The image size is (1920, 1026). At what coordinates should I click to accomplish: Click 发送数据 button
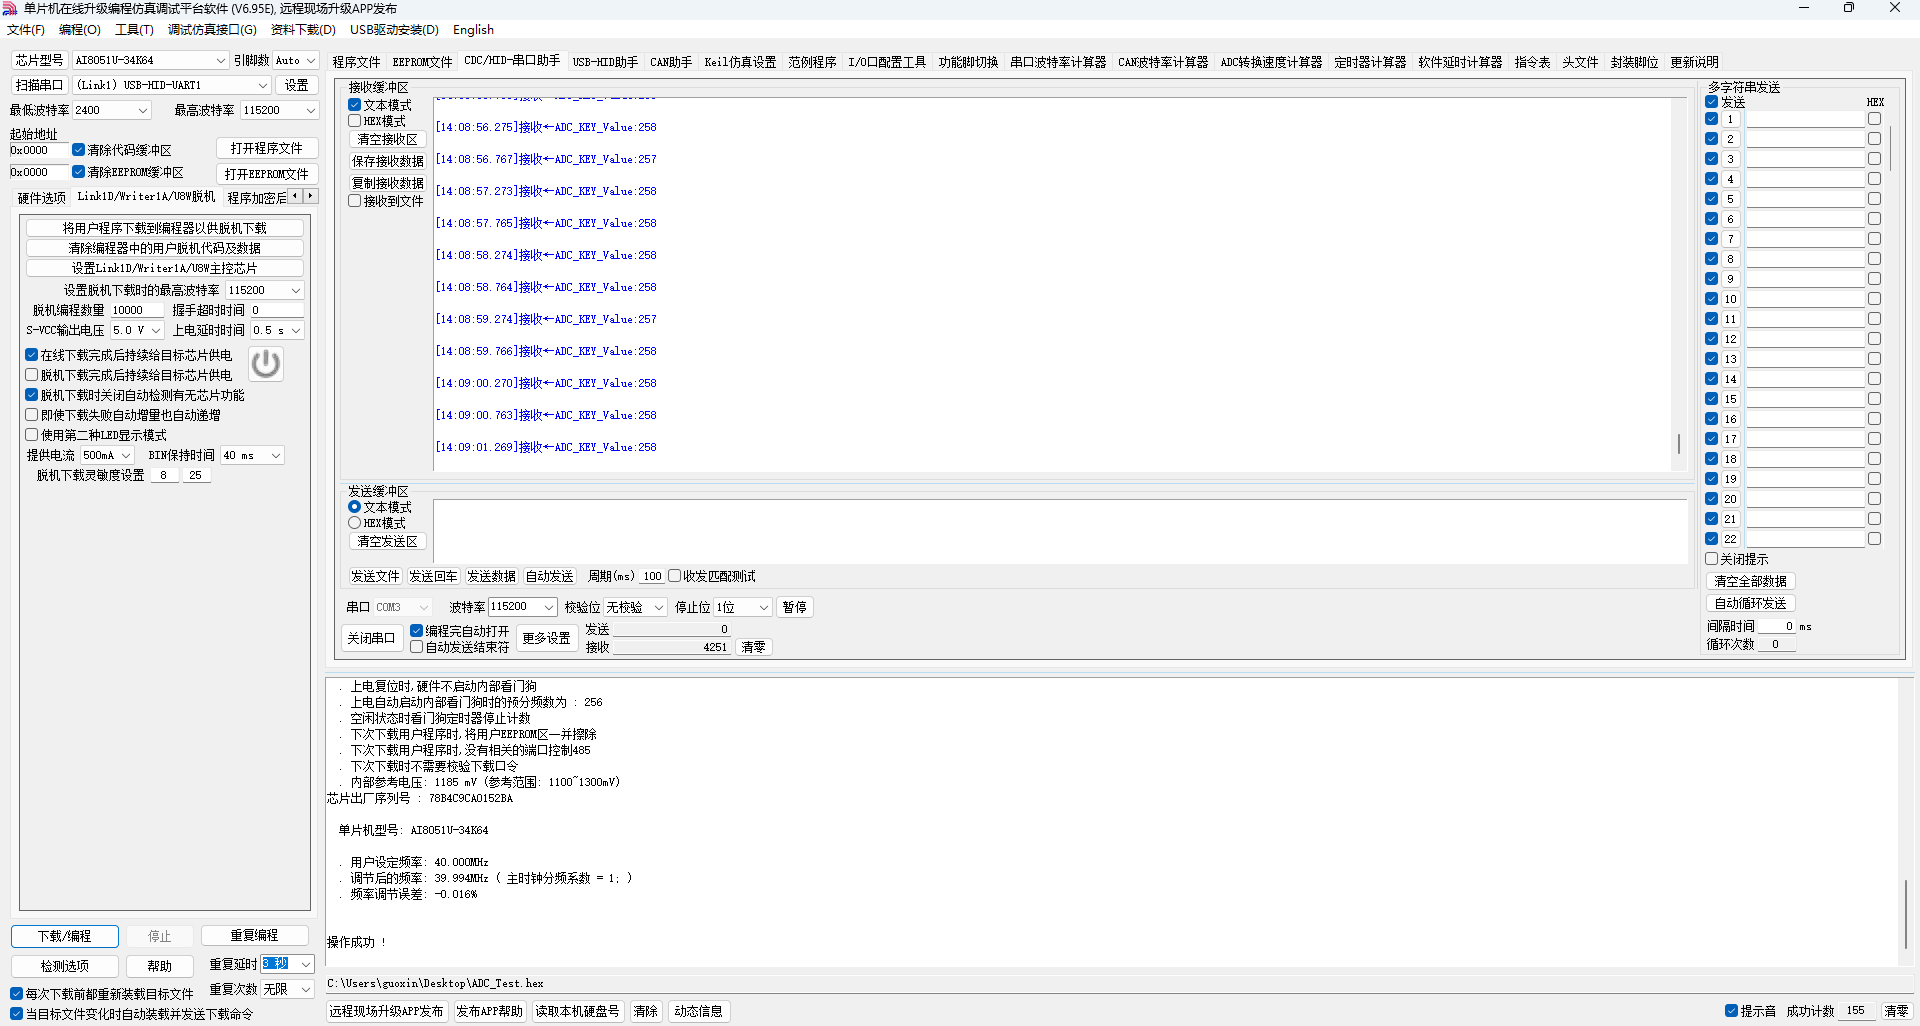(492, 576)
